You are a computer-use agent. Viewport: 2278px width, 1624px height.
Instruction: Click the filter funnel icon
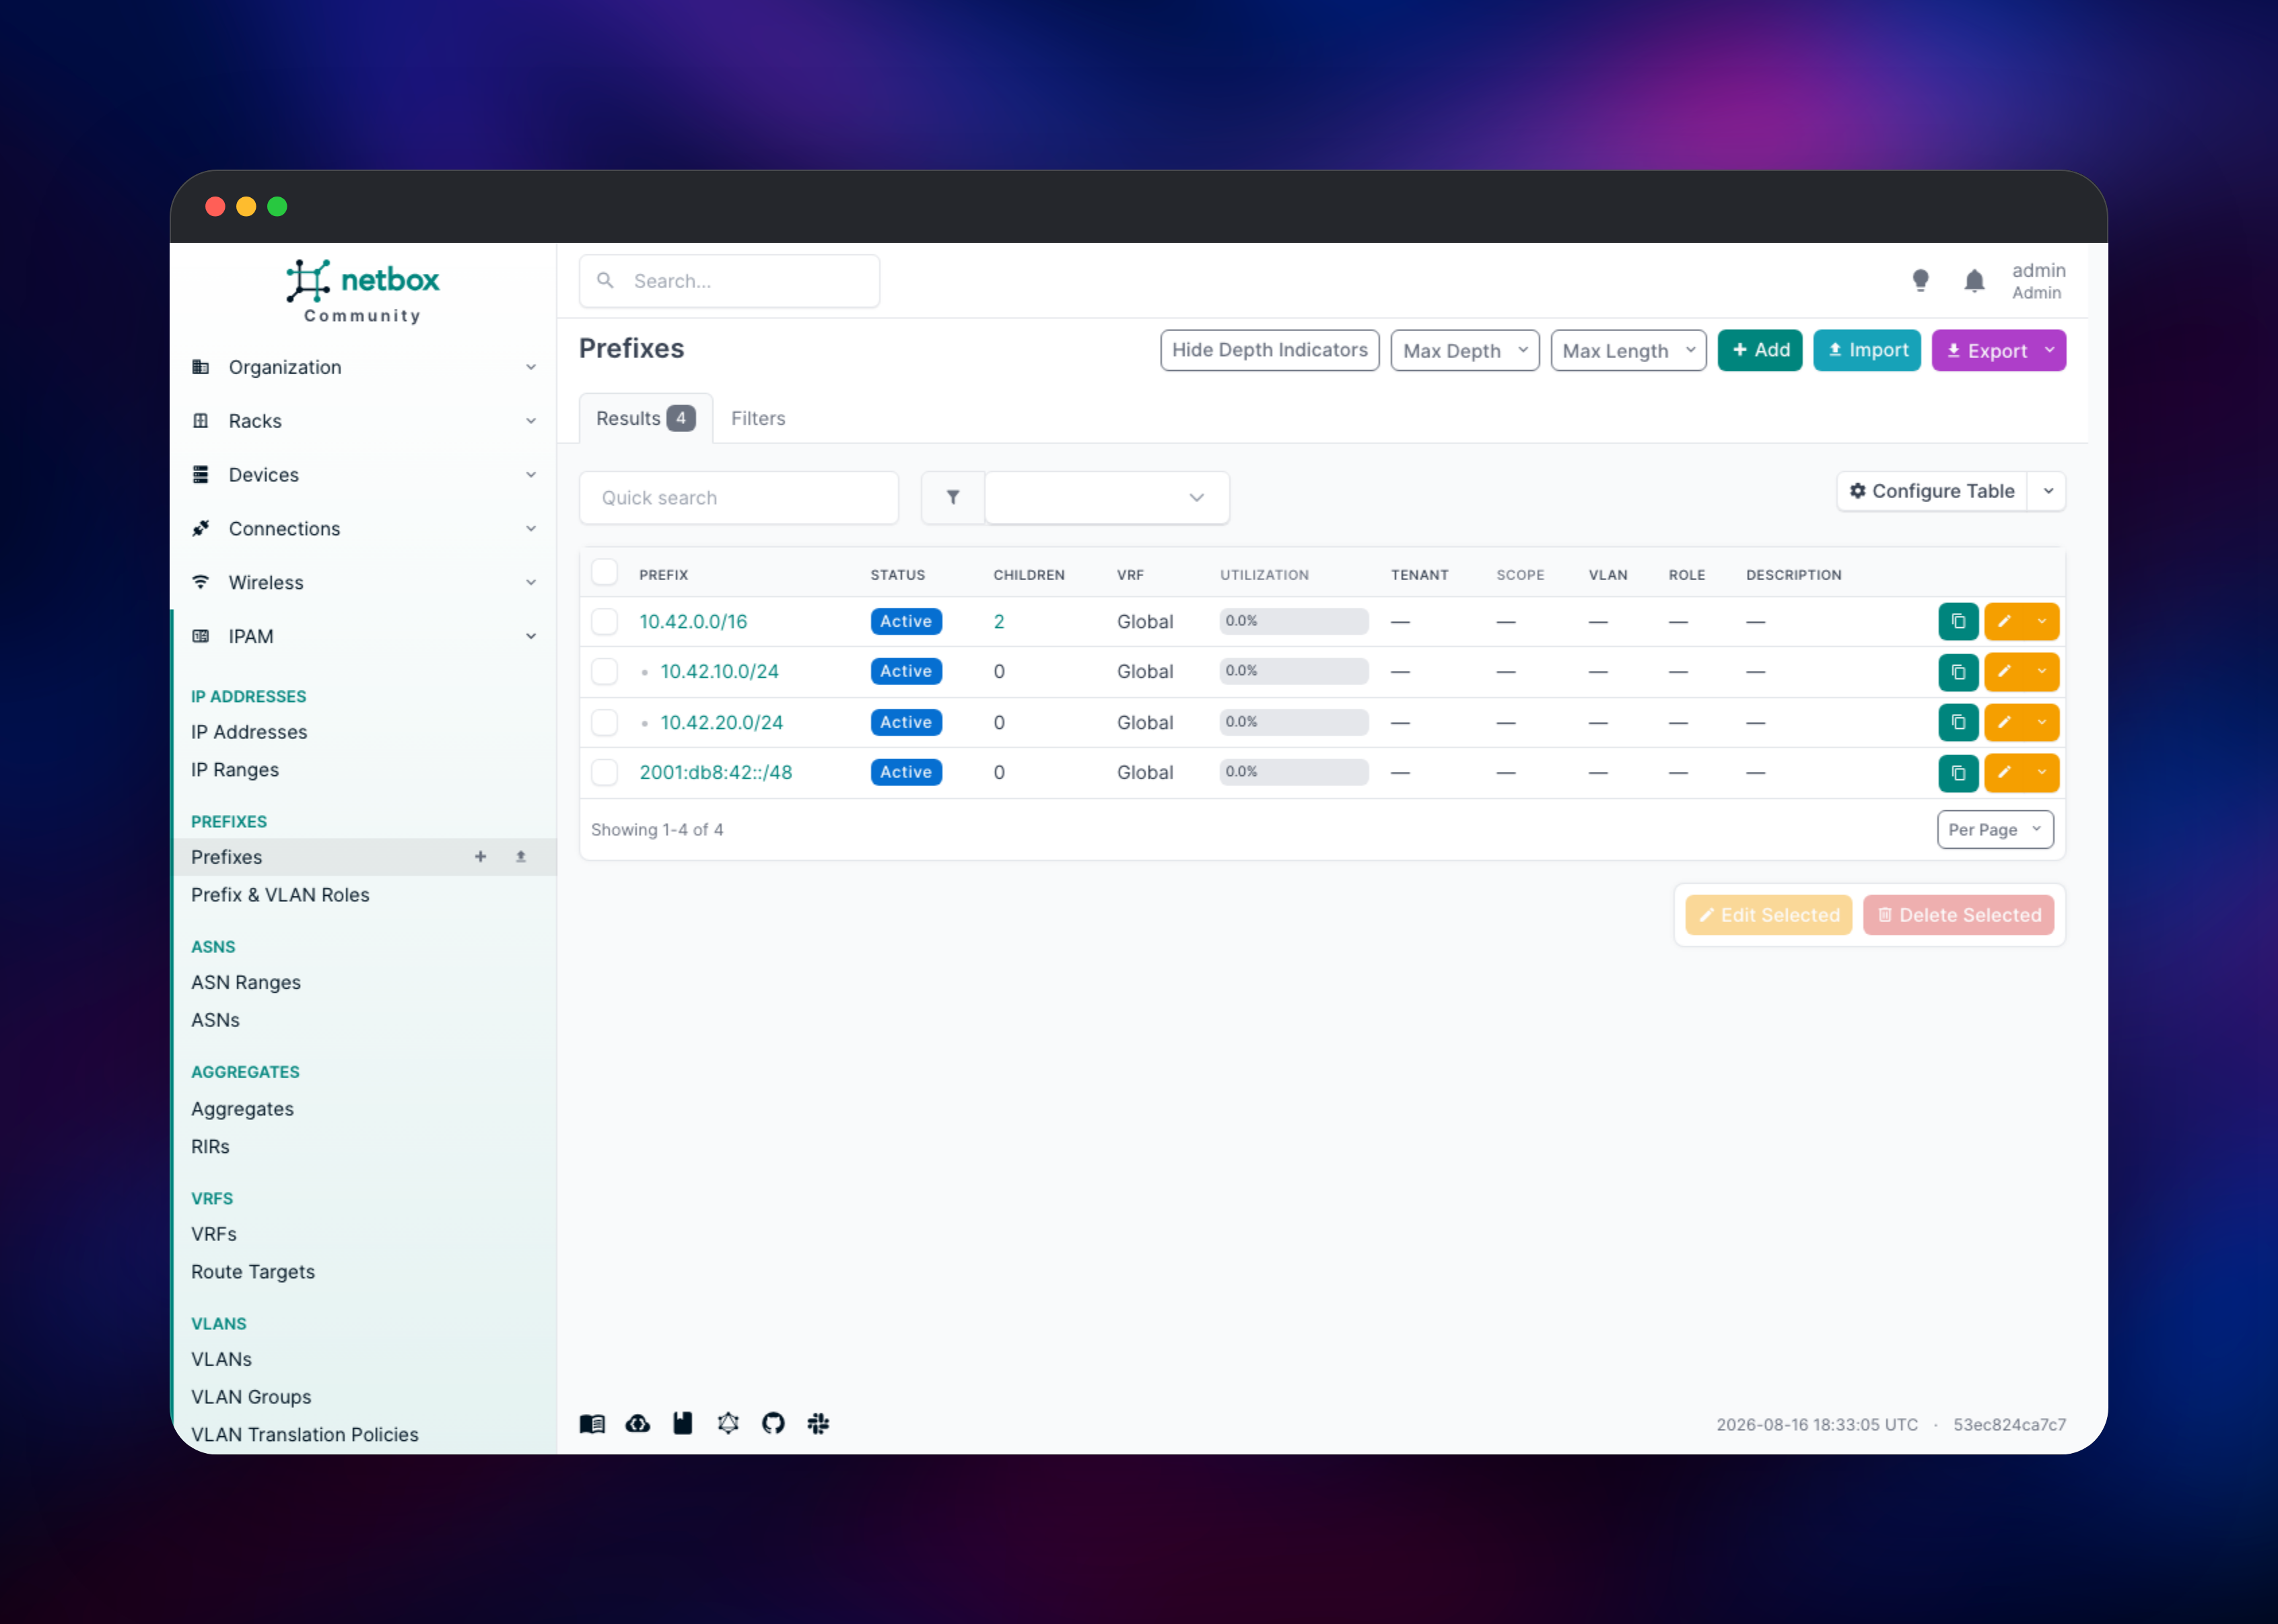click(953, 497)
